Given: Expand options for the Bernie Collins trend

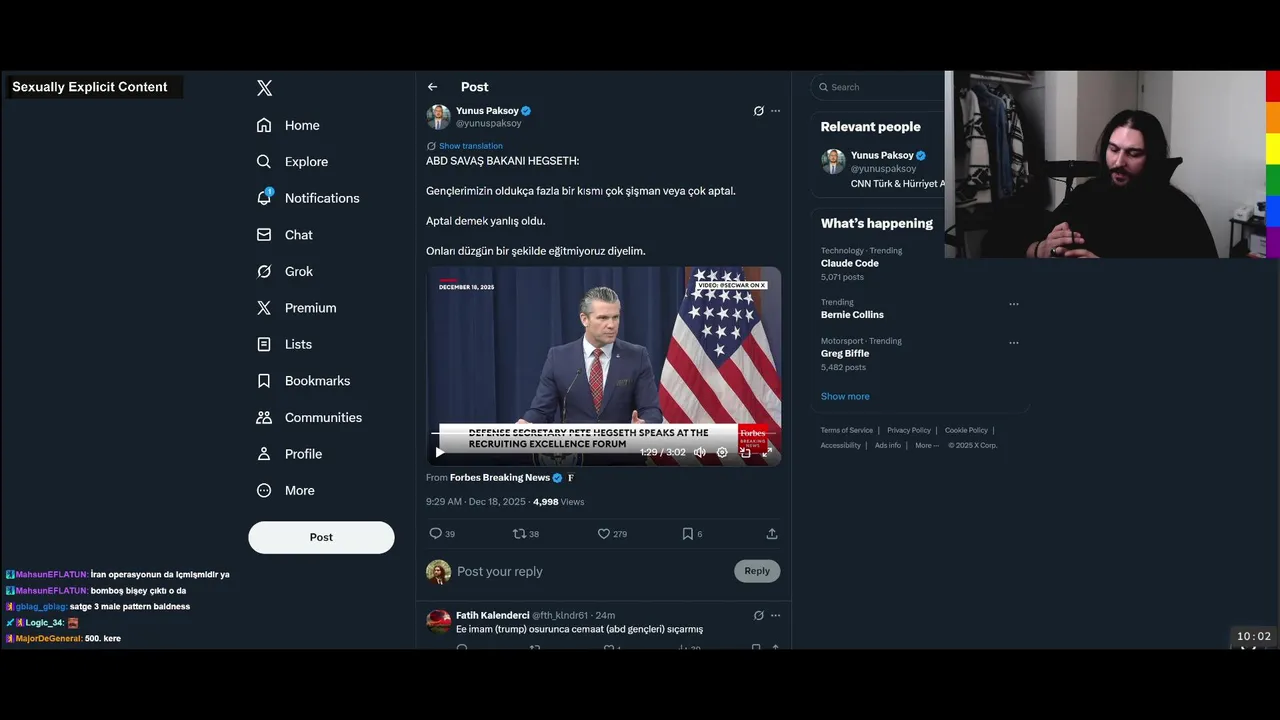Looking at the screenshot, I should pos(1013,304).
